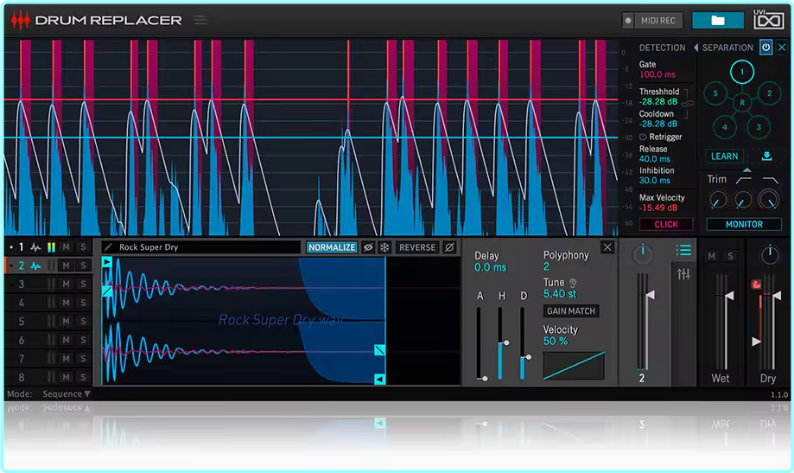Open the Mode Sequence dropdown
The height and width of the screenshot is (473, 794).
pos(66,394)
